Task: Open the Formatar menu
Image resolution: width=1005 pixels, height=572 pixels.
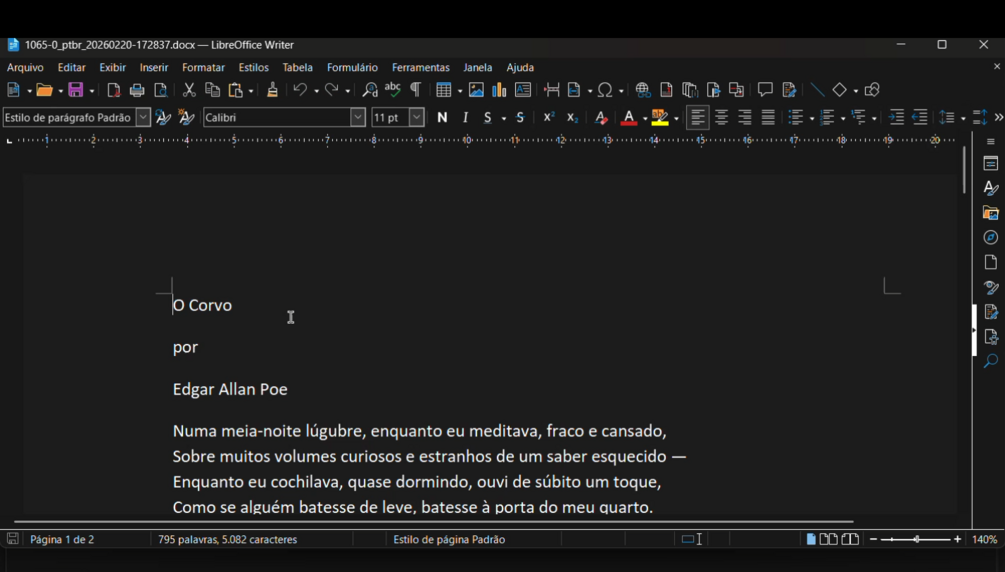Action: point(203,67)
